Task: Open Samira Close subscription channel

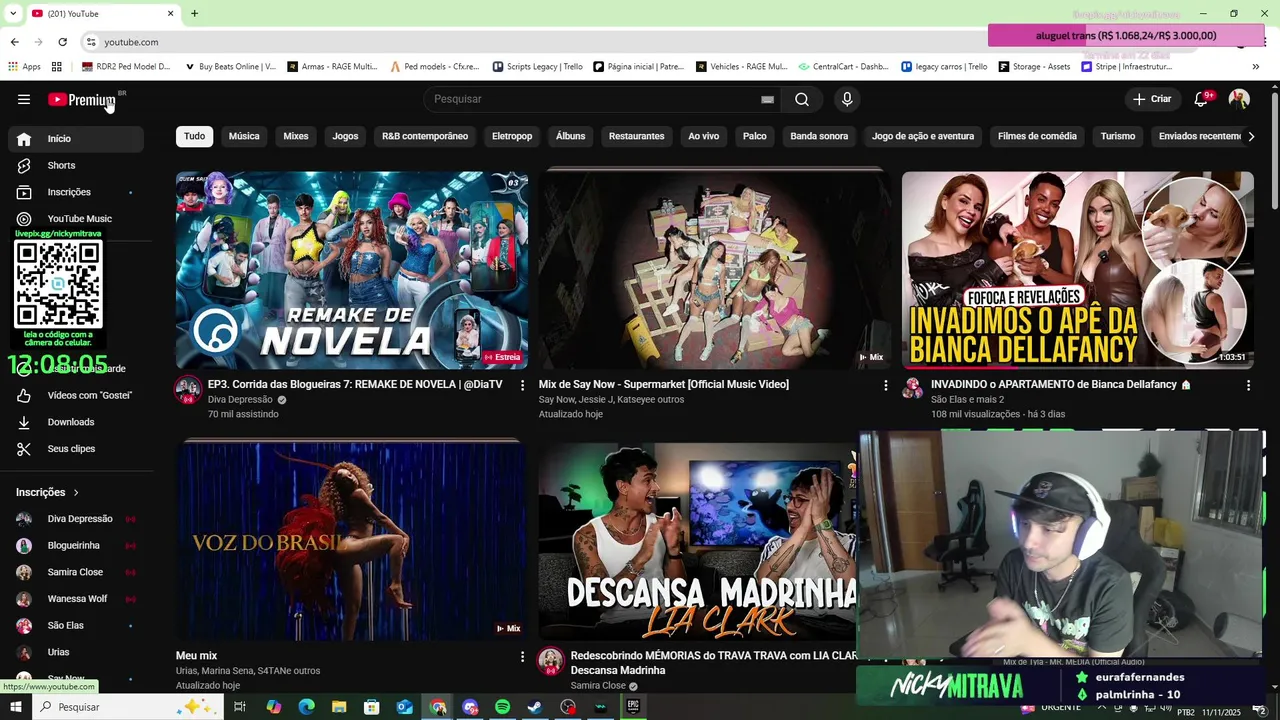Action: (76, 572)
